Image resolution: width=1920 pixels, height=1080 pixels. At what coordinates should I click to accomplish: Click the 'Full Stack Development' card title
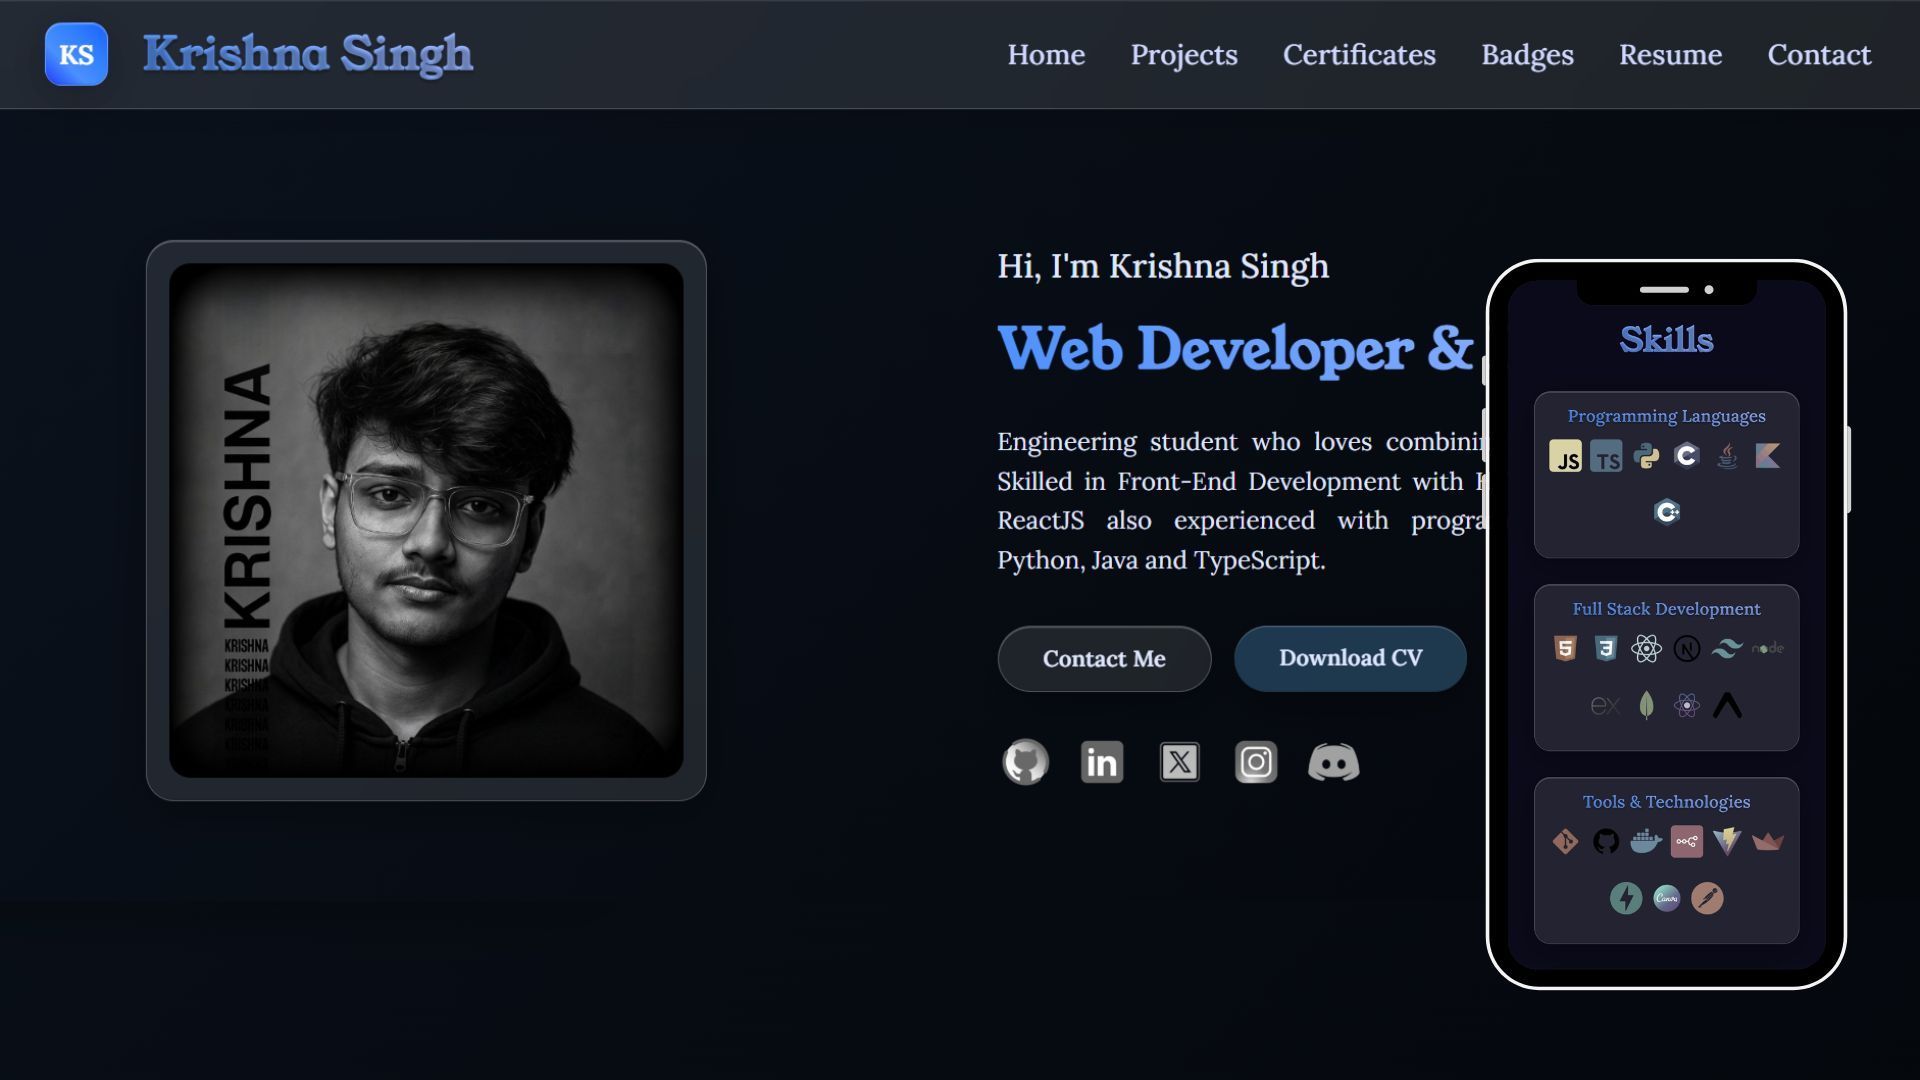(1666, 609)
